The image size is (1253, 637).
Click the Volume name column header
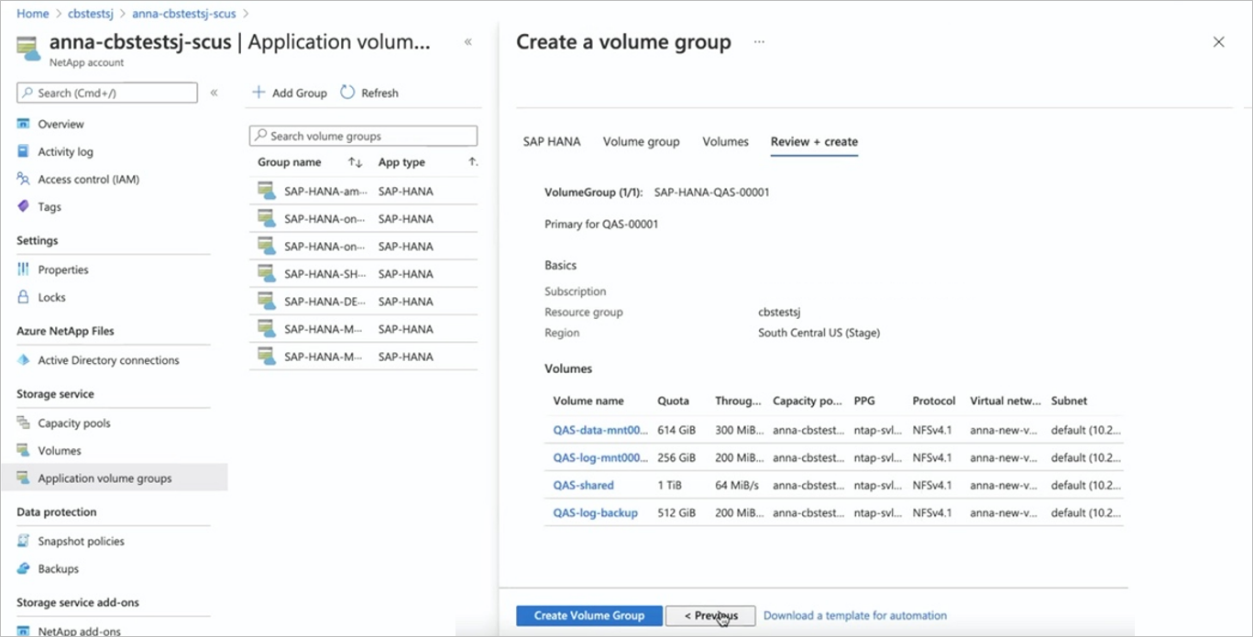click(588, 401)
